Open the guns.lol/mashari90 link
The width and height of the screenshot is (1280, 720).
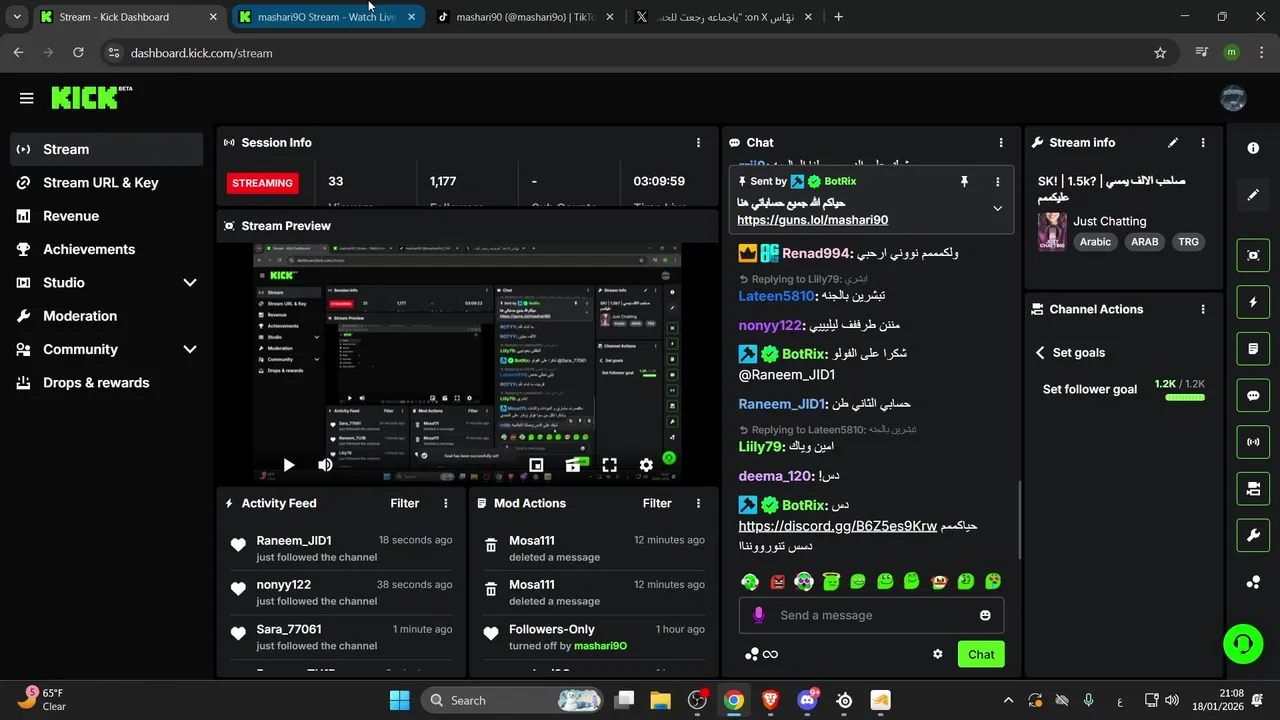(x=812, y=220)
